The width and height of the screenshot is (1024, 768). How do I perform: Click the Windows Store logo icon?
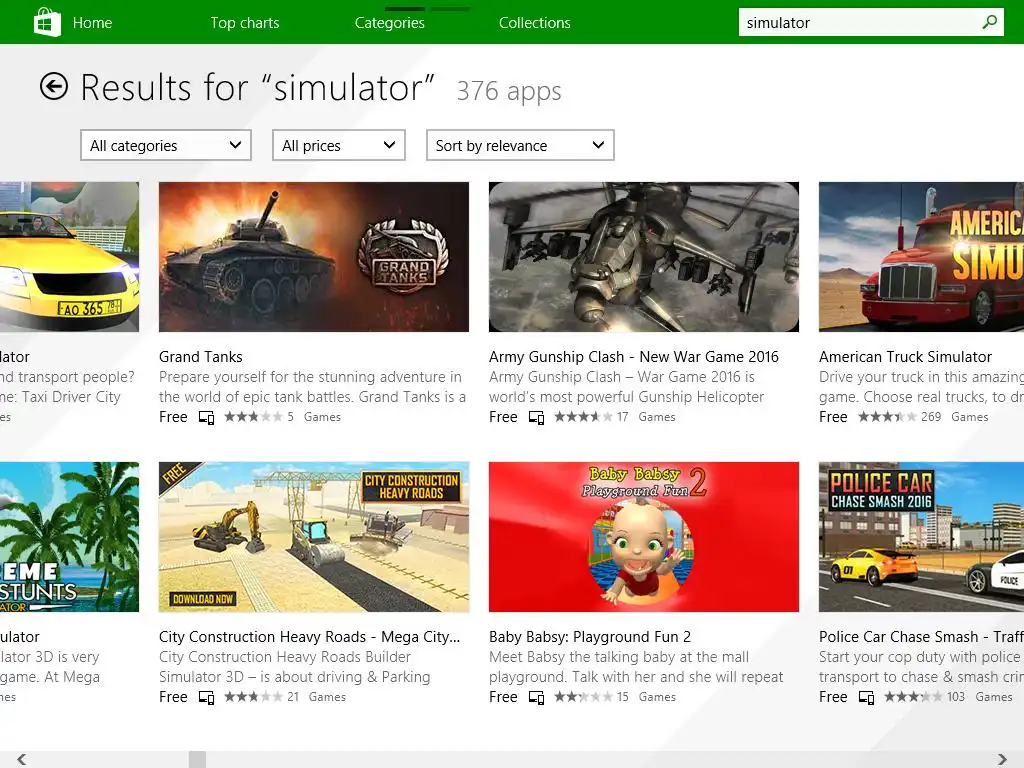(x=47, y=22)
